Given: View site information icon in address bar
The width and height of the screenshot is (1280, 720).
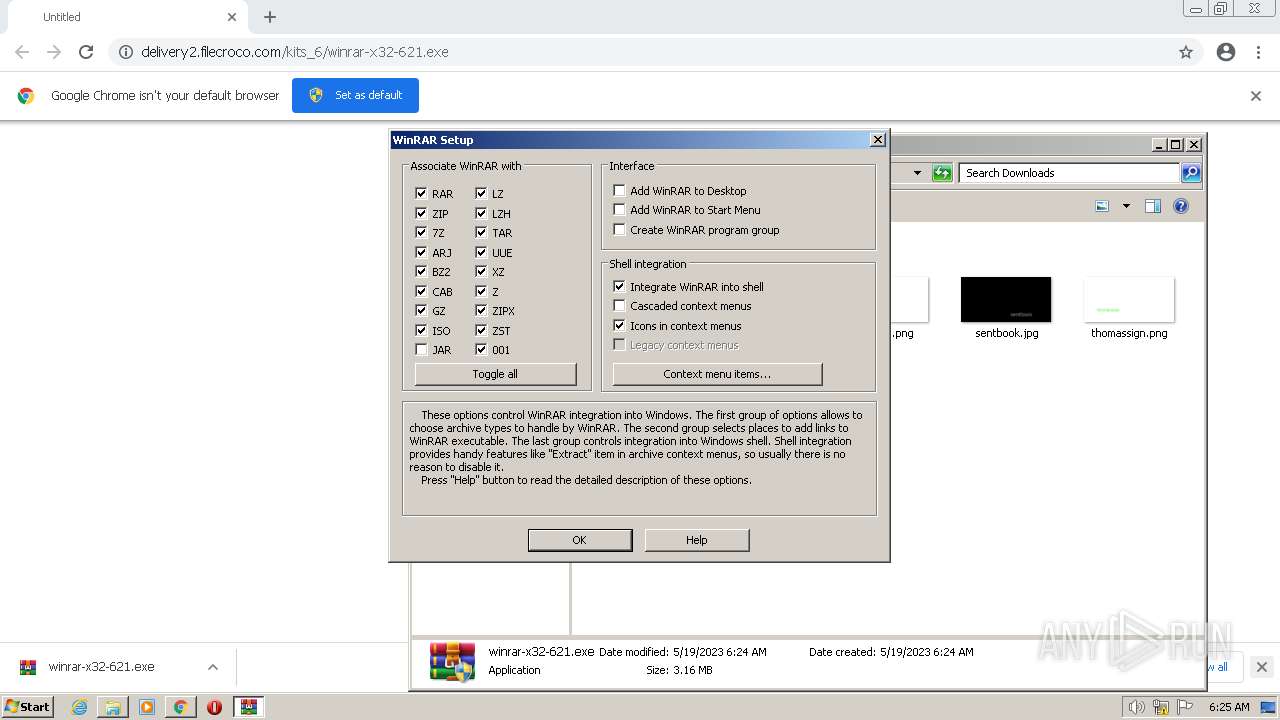Looking at the screenshot, I should [x=126, y=52].
